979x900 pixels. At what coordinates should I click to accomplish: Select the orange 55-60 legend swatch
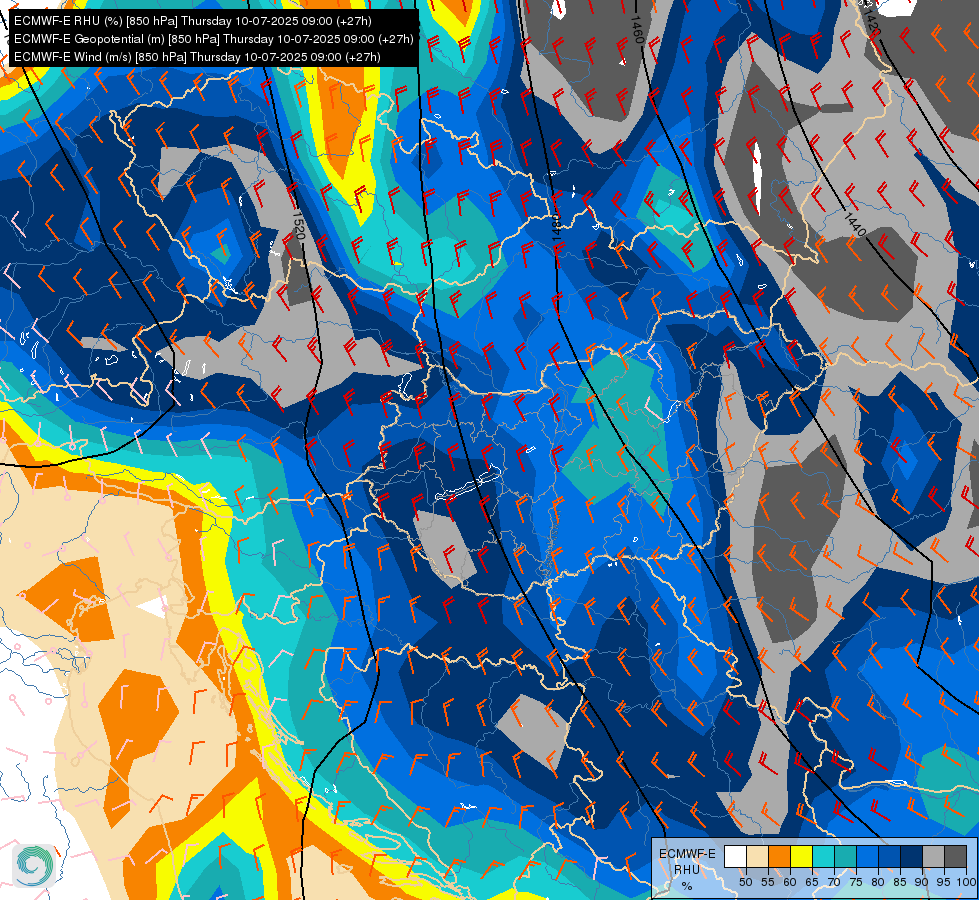pyautogui.click(x=779, y=856)
